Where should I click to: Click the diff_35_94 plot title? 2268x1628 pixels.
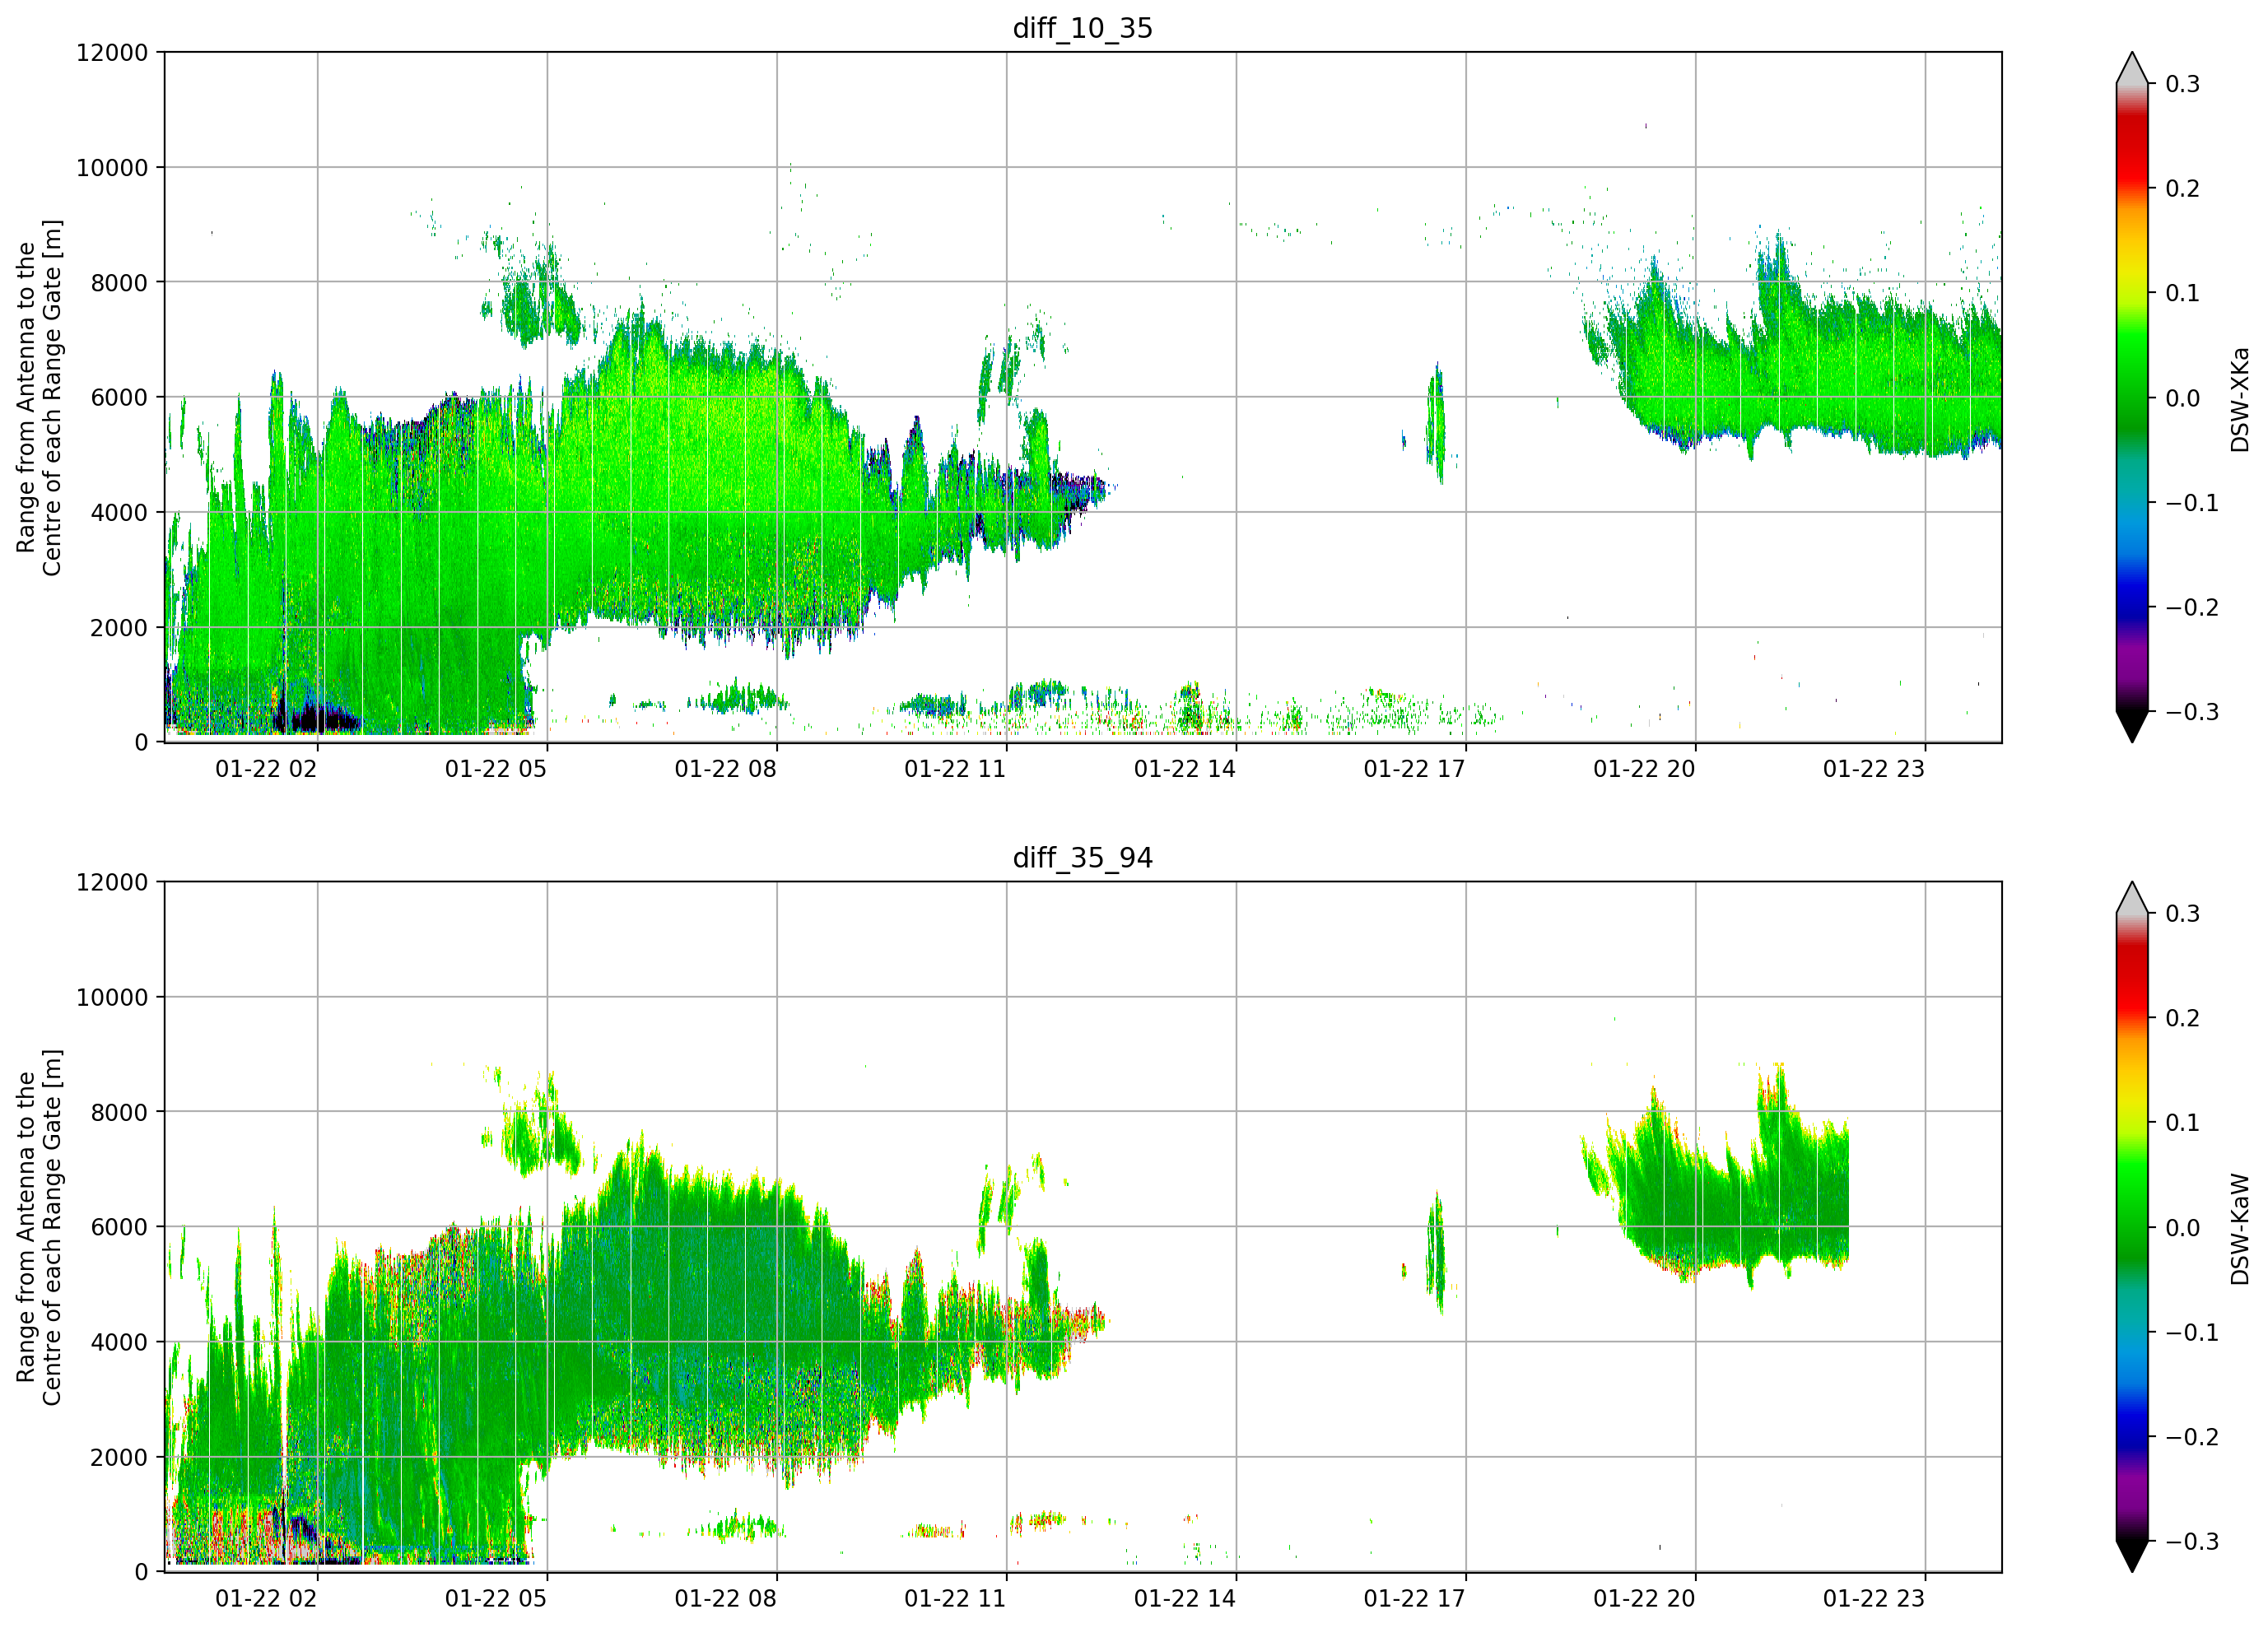pyautogui.click(x=1083, y=858)
